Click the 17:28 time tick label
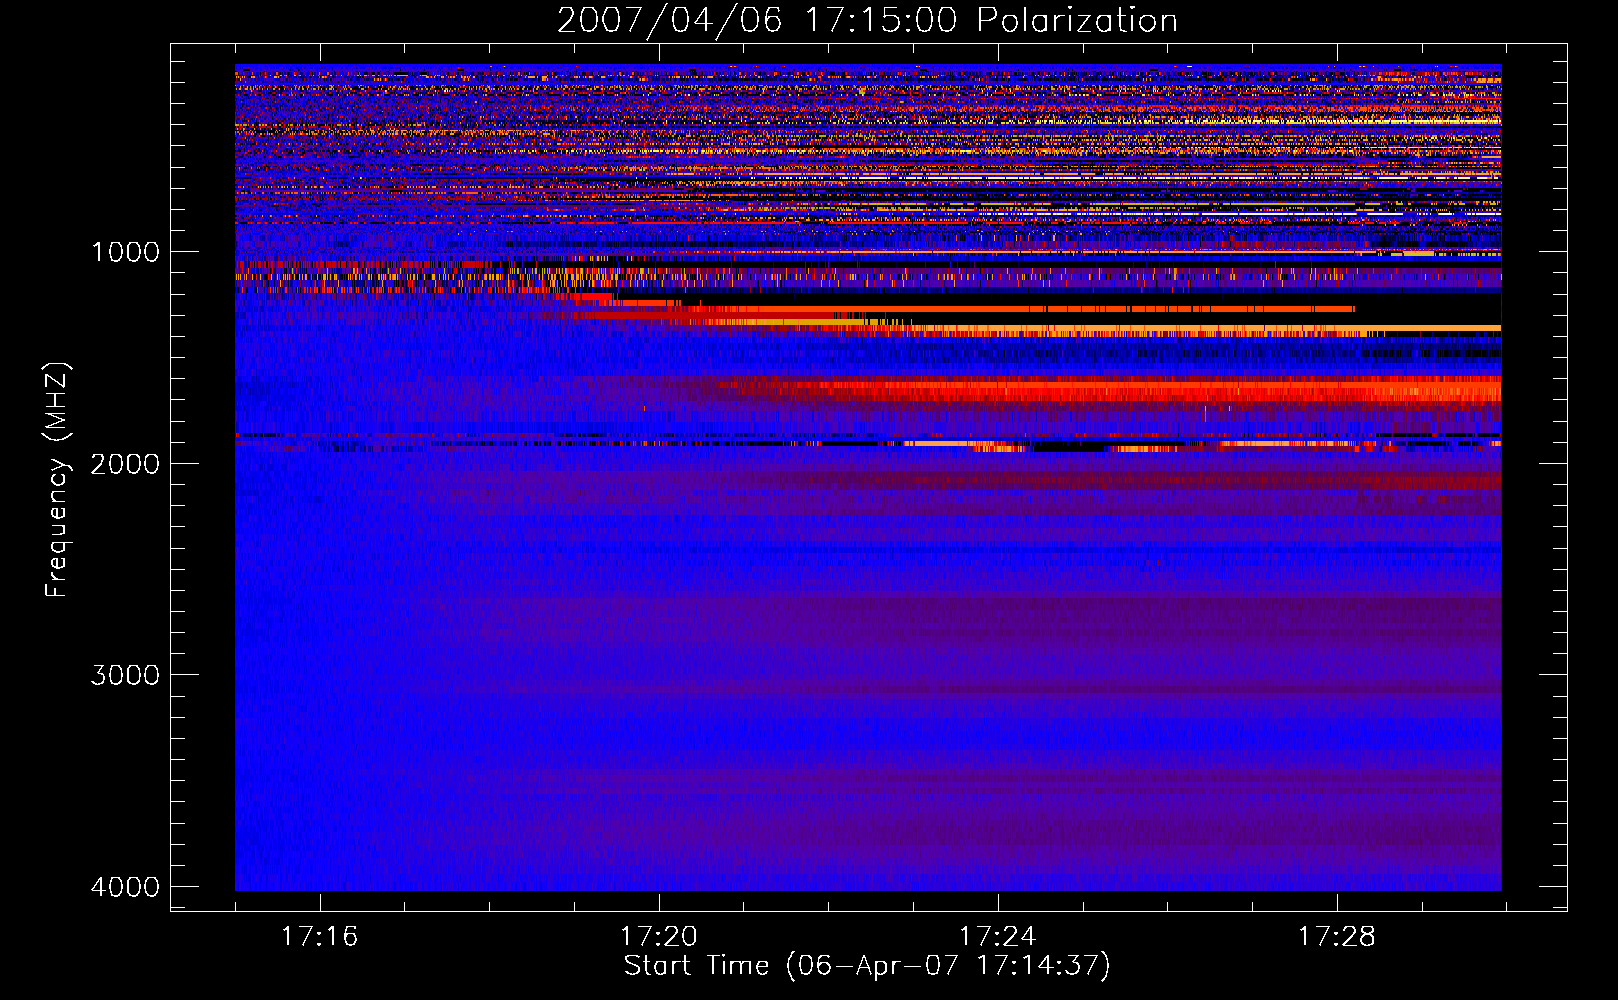 click(x=1337, y=936)
